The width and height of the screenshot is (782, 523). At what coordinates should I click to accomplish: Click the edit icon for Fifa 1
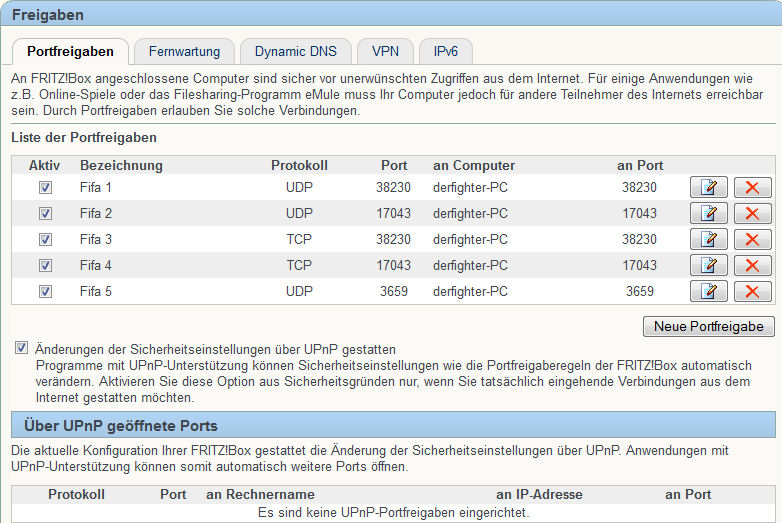coord(709,187)
